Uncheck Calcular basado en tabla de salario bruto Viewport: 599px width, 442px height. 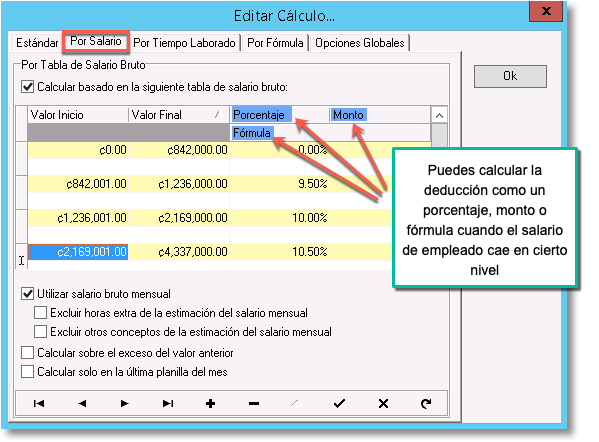[28, 87]
